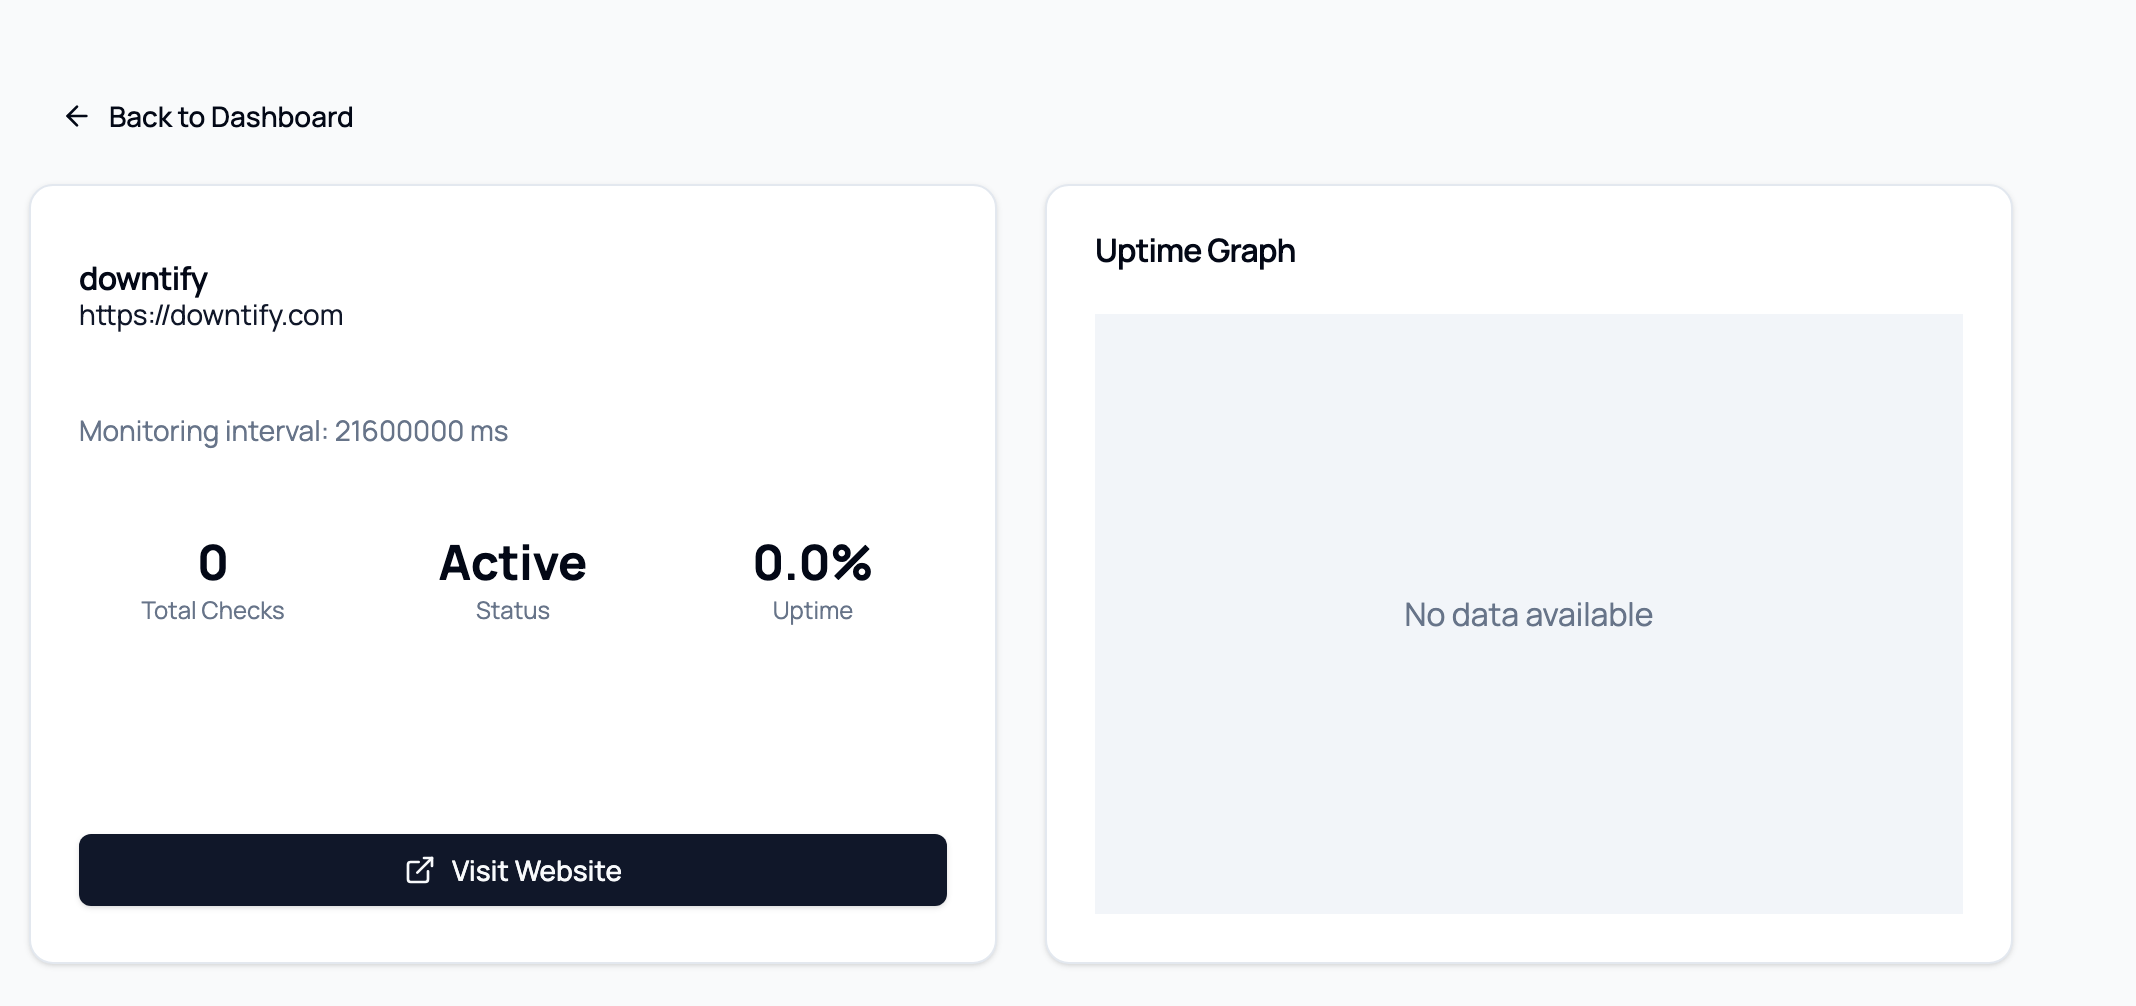
Task: Click the word Graph in panel heading
Action: tap(1251, 251)
